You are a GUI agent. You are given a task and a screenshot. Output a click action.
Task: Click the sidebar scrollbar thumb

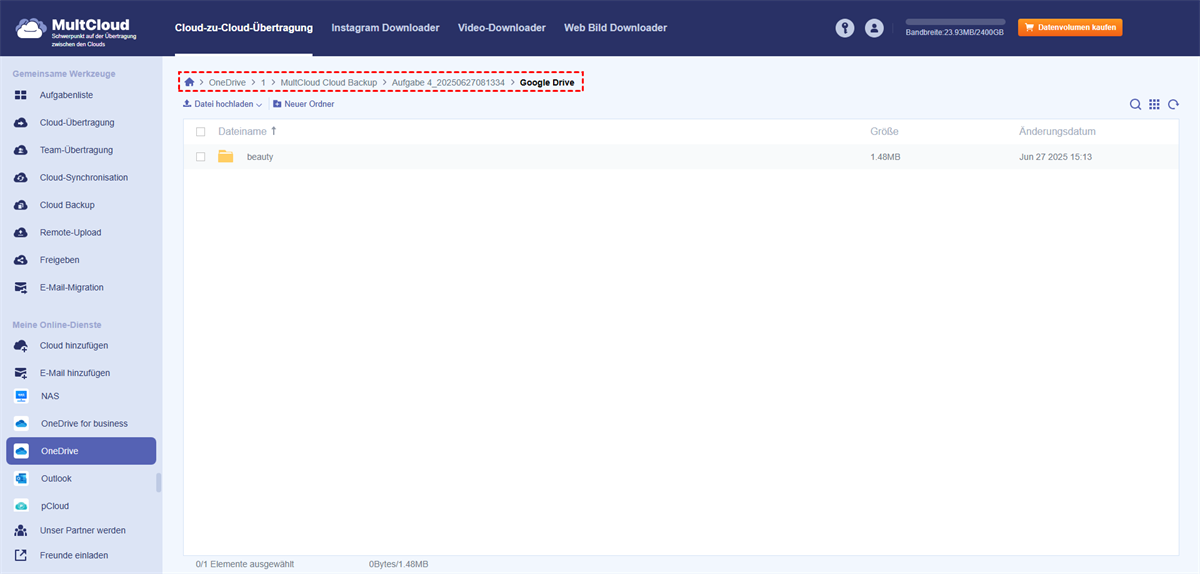point(159,483)
